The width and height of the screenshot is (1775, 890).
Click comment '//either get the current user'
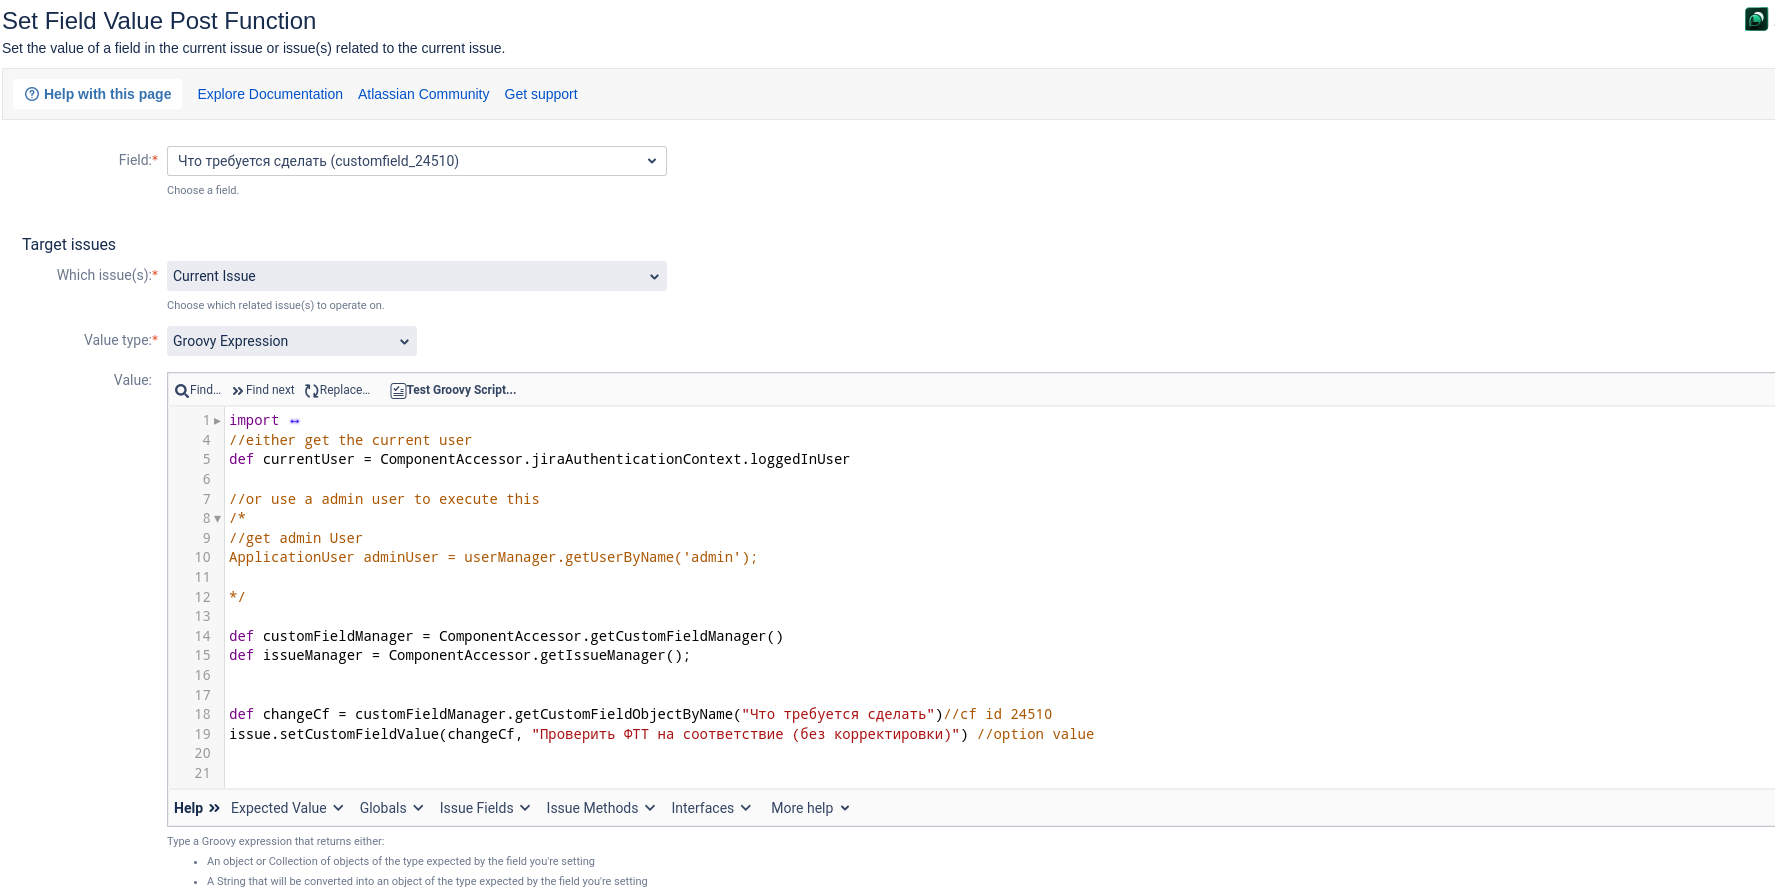350,440
